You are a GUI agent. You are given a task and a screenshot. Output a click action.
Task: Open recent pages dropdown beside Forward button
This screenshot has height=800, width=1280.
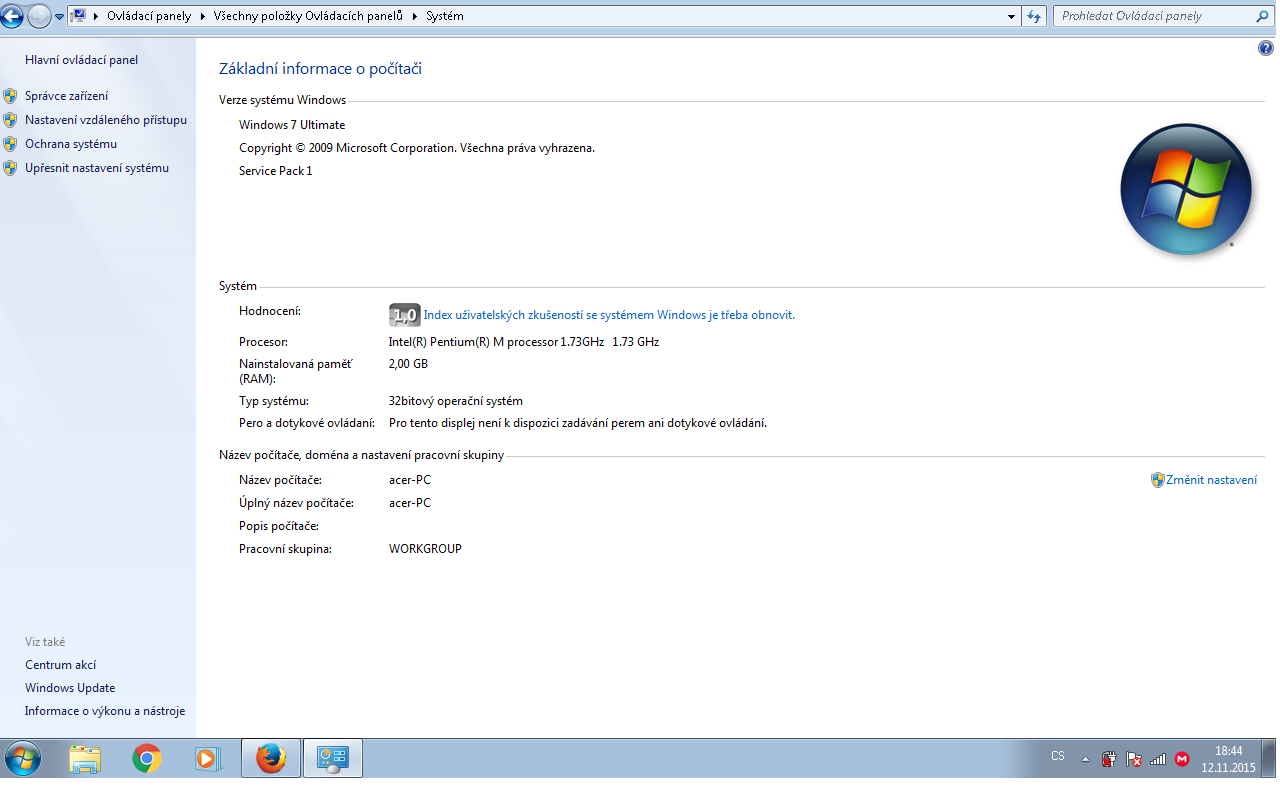click(59, 16)
